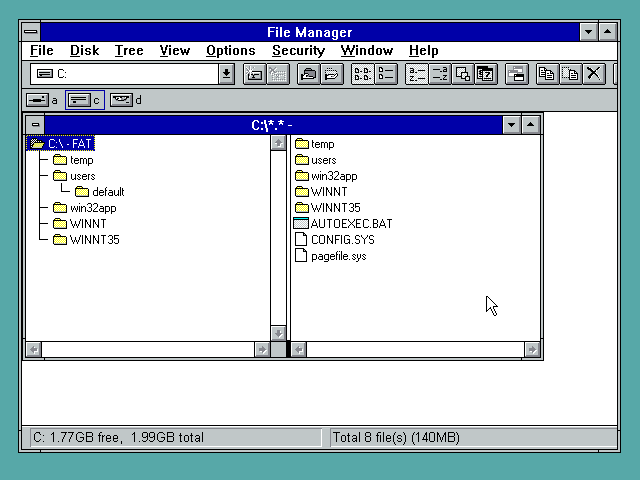
Task: Click the Stop Sharing folder icon
Action: pyautogui.click(x=332, y=74)
